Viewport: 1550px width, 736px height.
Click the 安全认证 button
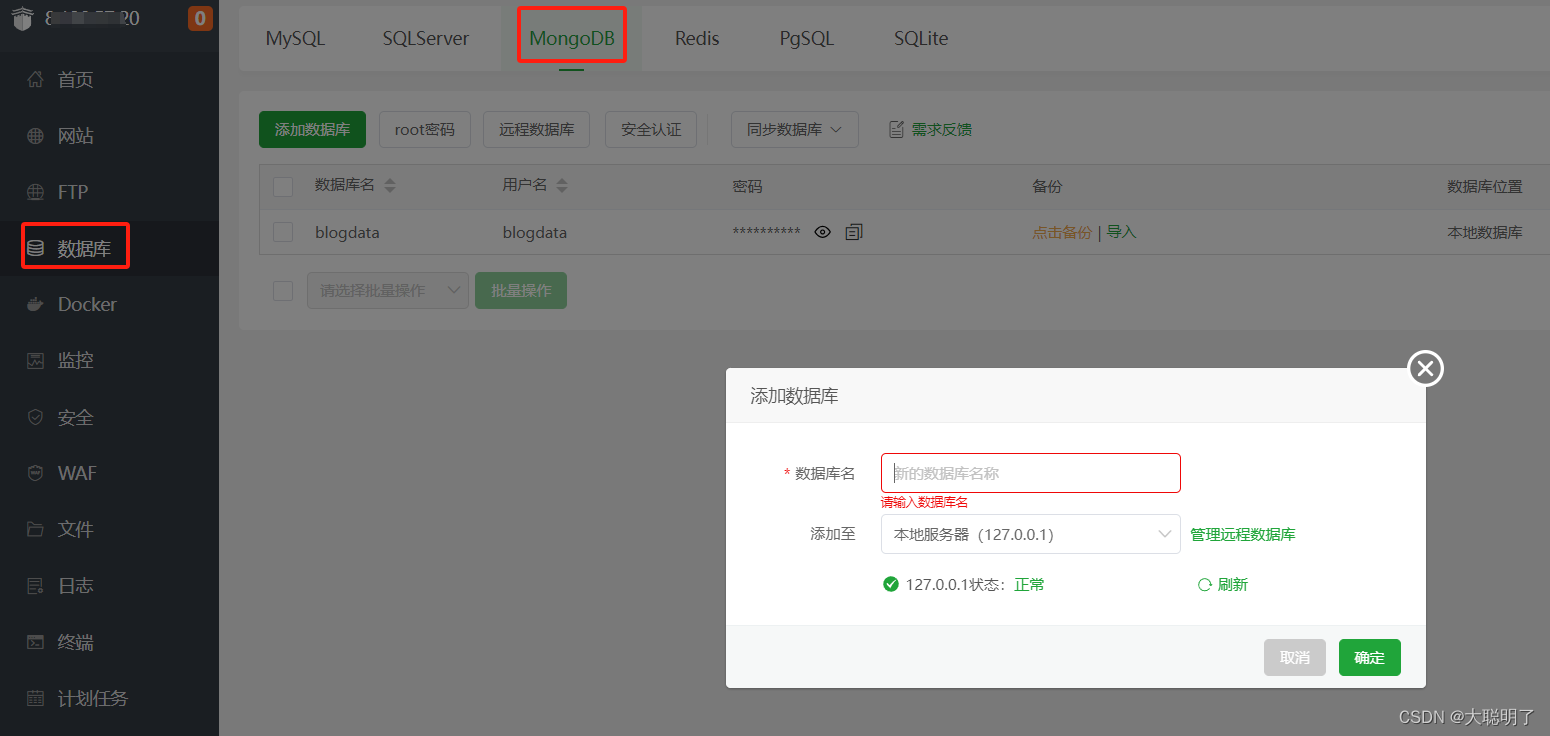point(651,129)
